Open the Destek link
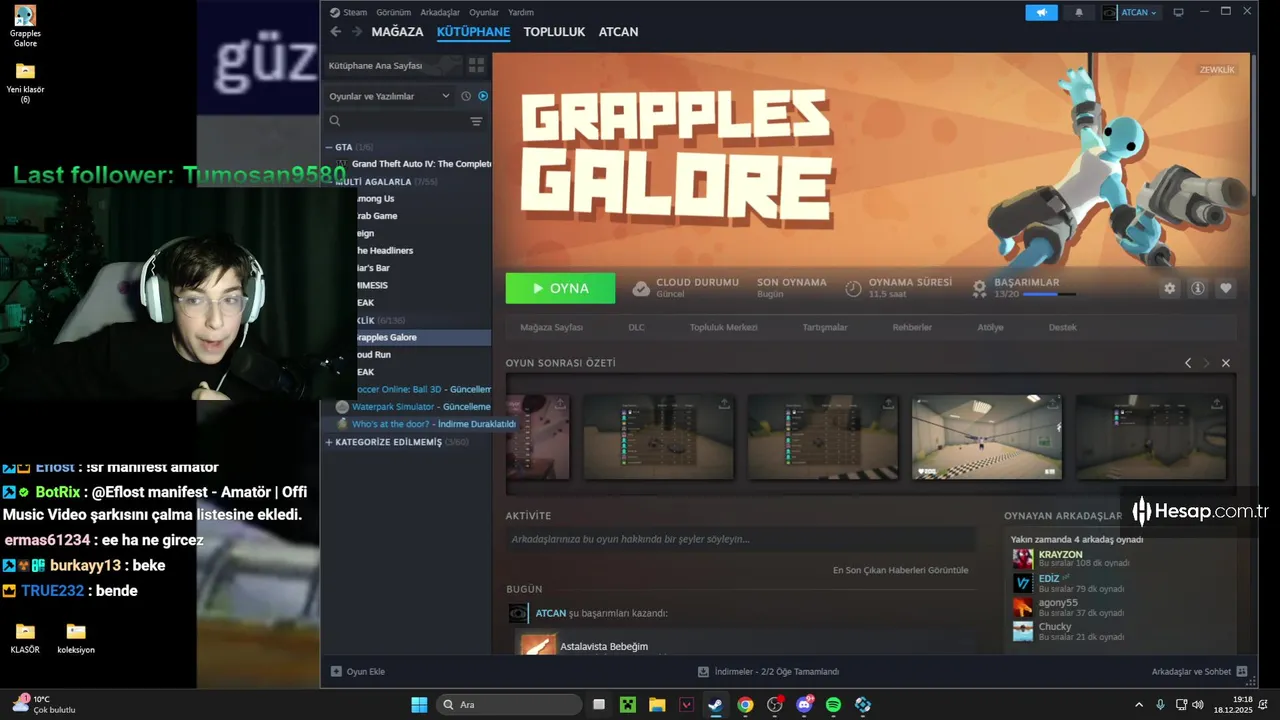This screenshot has height=720, width=1280. point(1063,327)
